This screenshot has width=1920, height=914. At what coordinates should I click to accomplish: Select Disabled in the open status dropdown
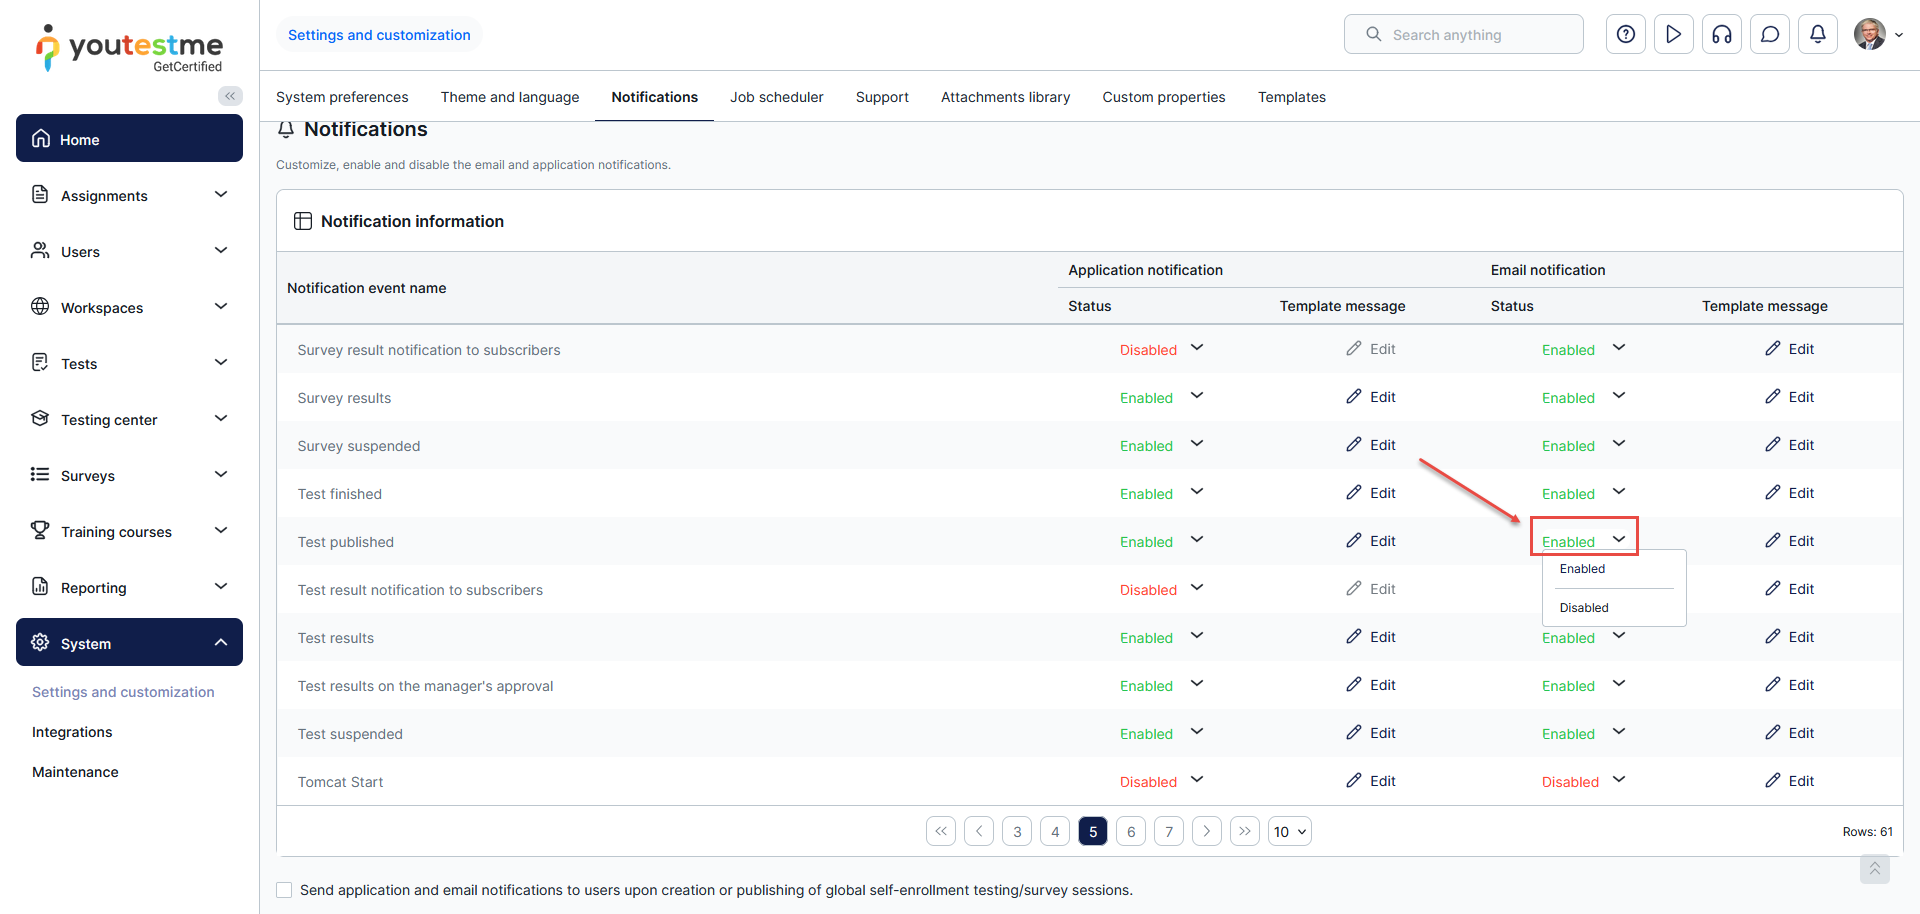click(x=1584, y=608)
